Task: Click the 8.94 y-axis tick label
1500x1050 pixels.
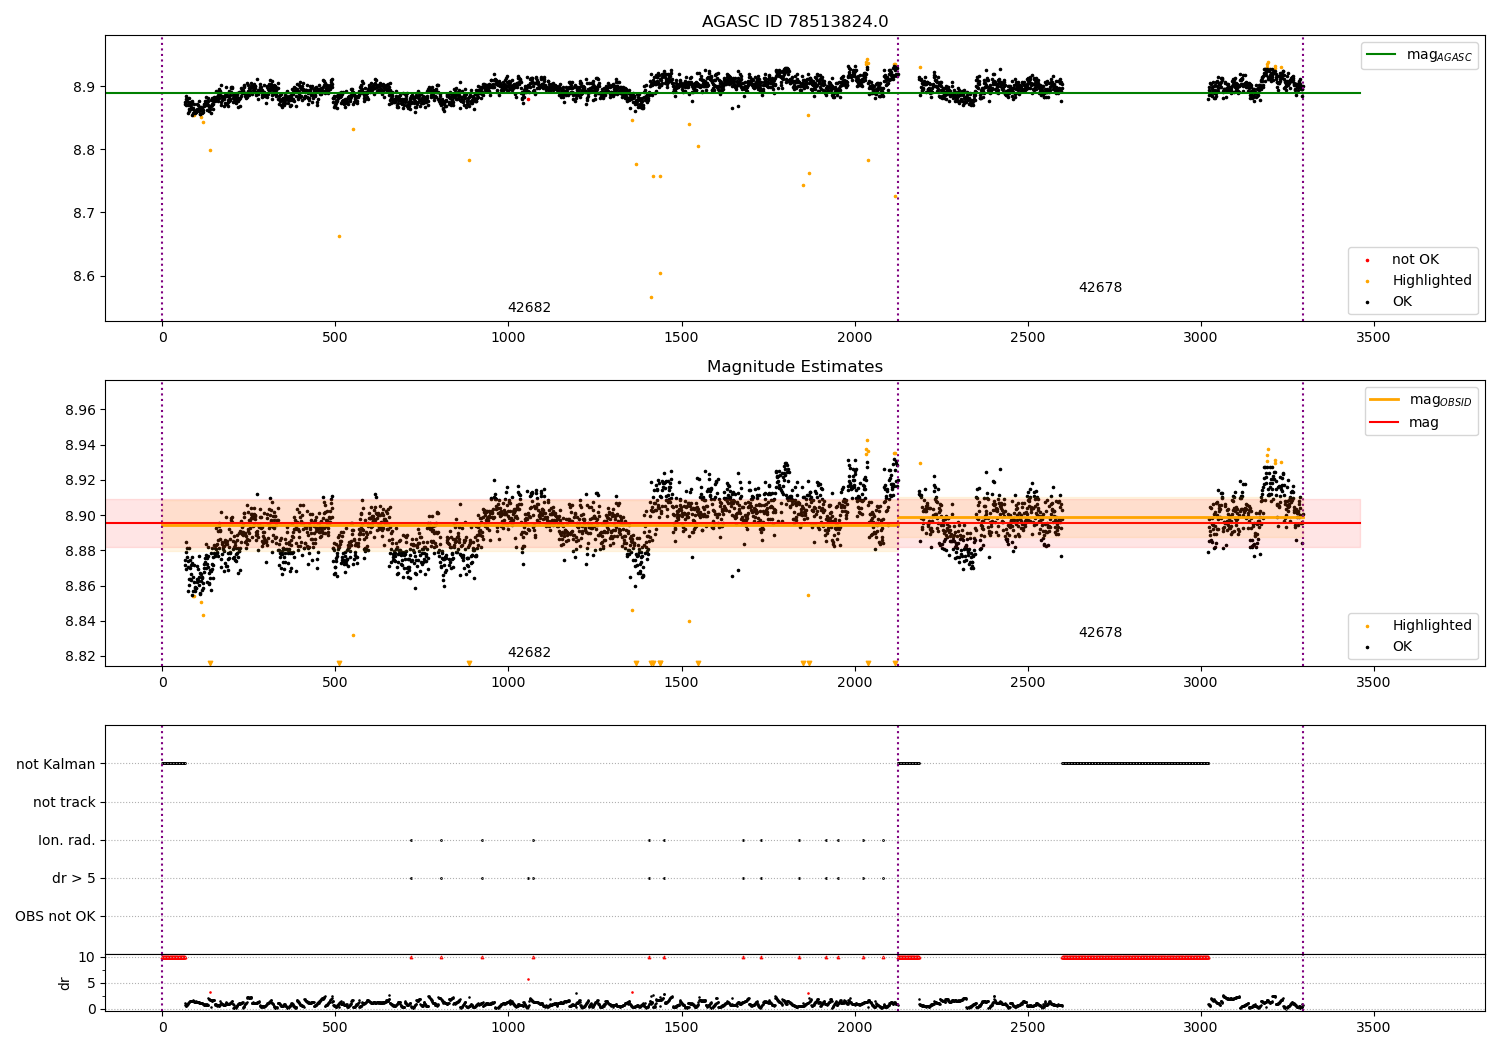Action: [x=81, y=446]
